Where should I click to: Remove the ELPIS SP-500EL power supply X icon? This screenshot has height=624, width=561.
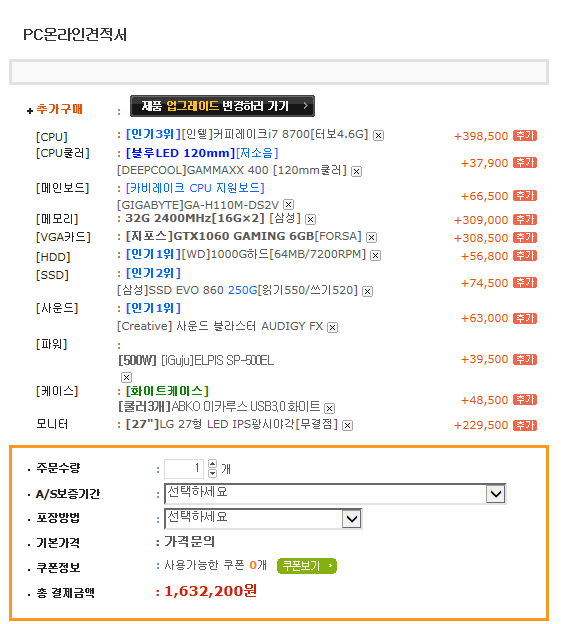point(126,377)
